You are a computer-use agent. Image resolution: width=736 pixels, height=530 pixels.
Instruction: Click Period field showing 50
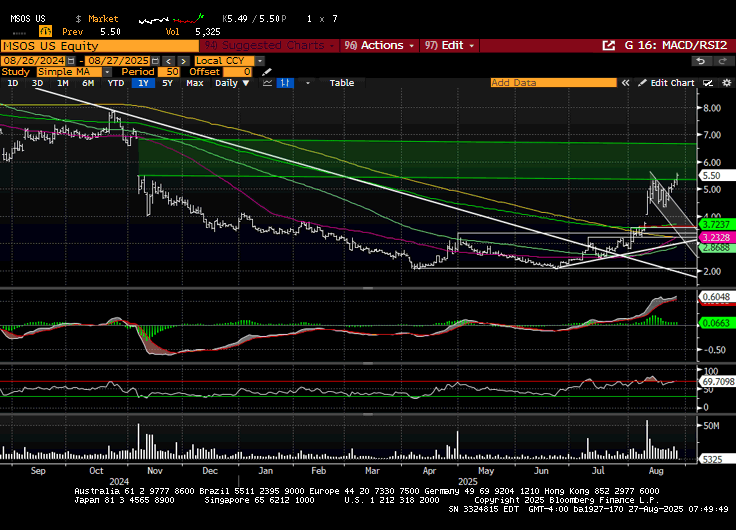tap(169, 72)
